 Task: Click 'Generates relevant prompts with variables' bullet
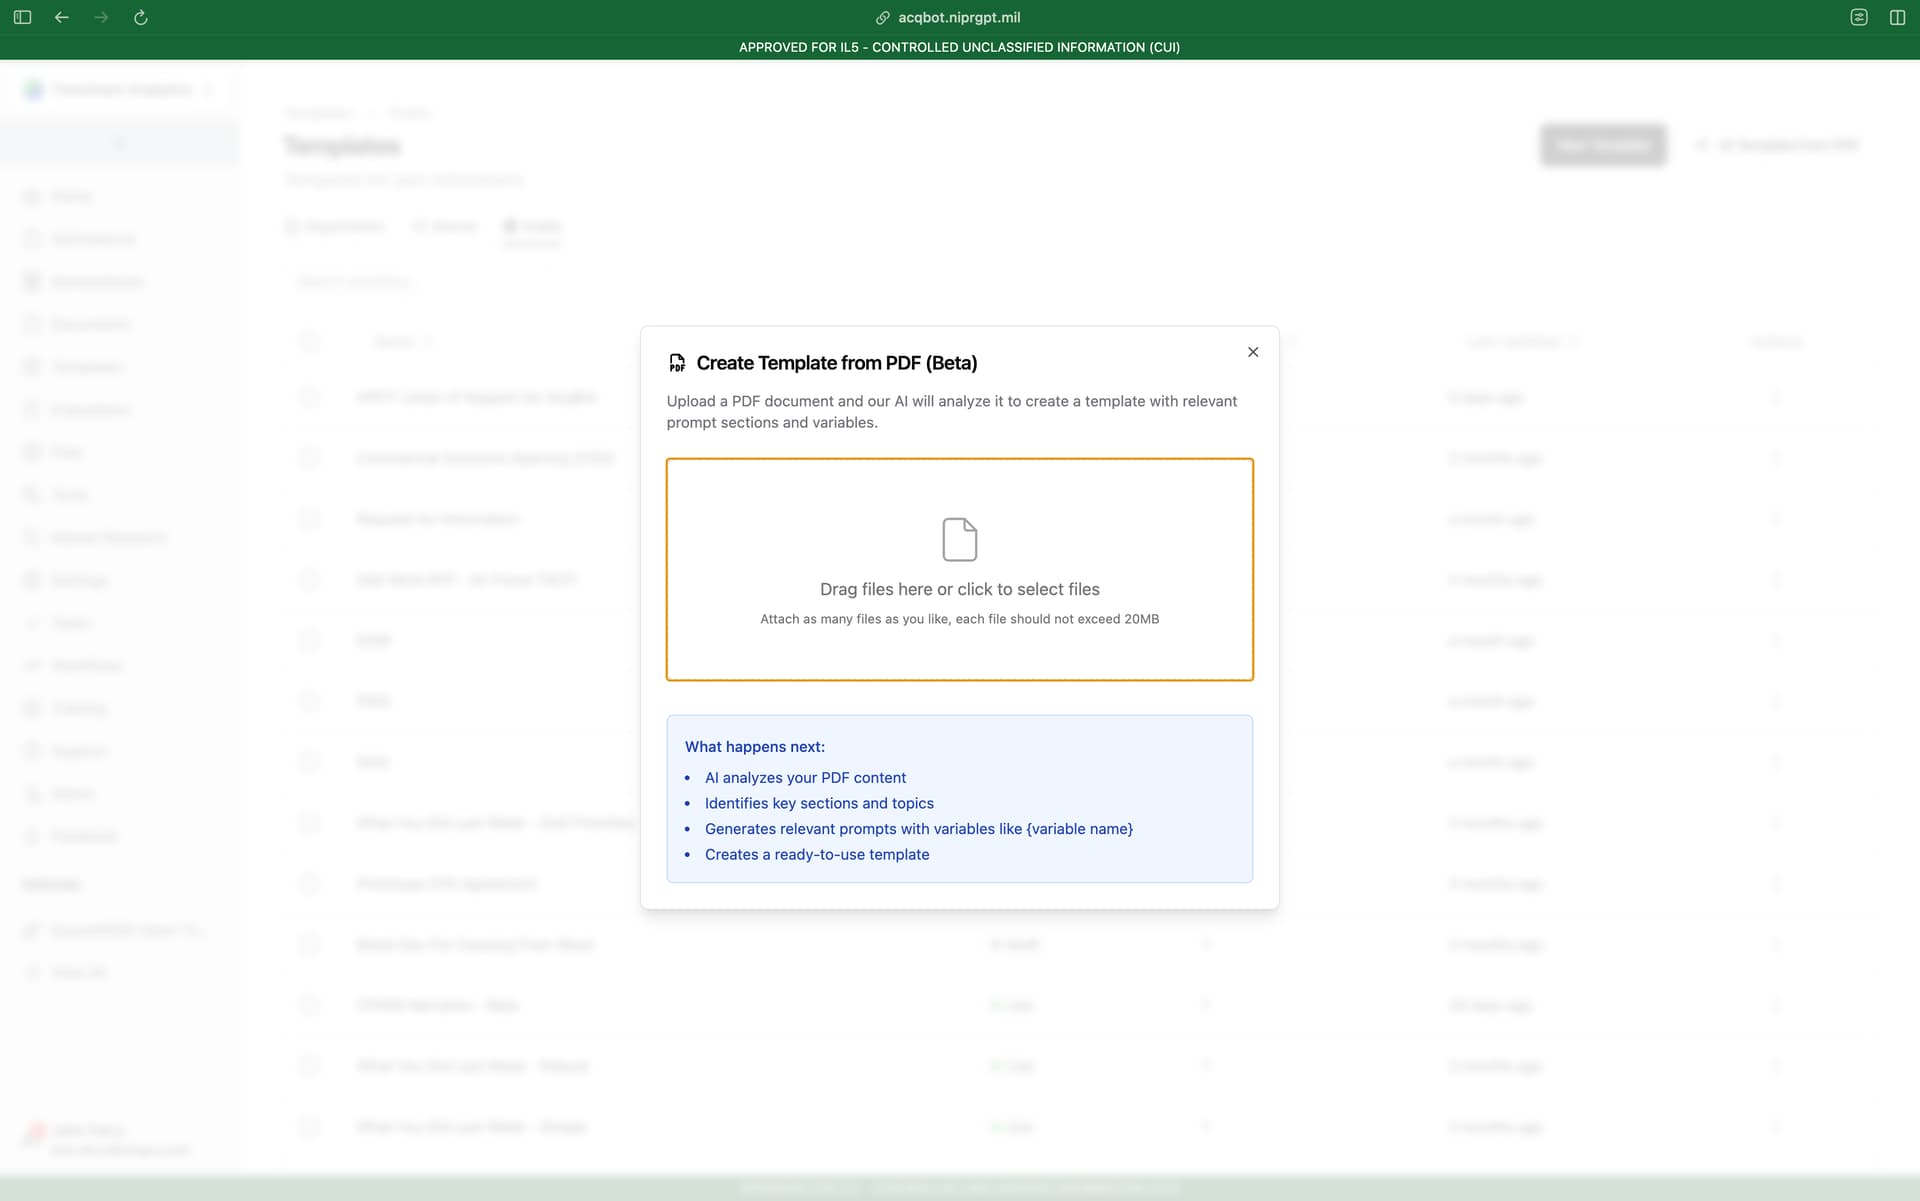919,829
